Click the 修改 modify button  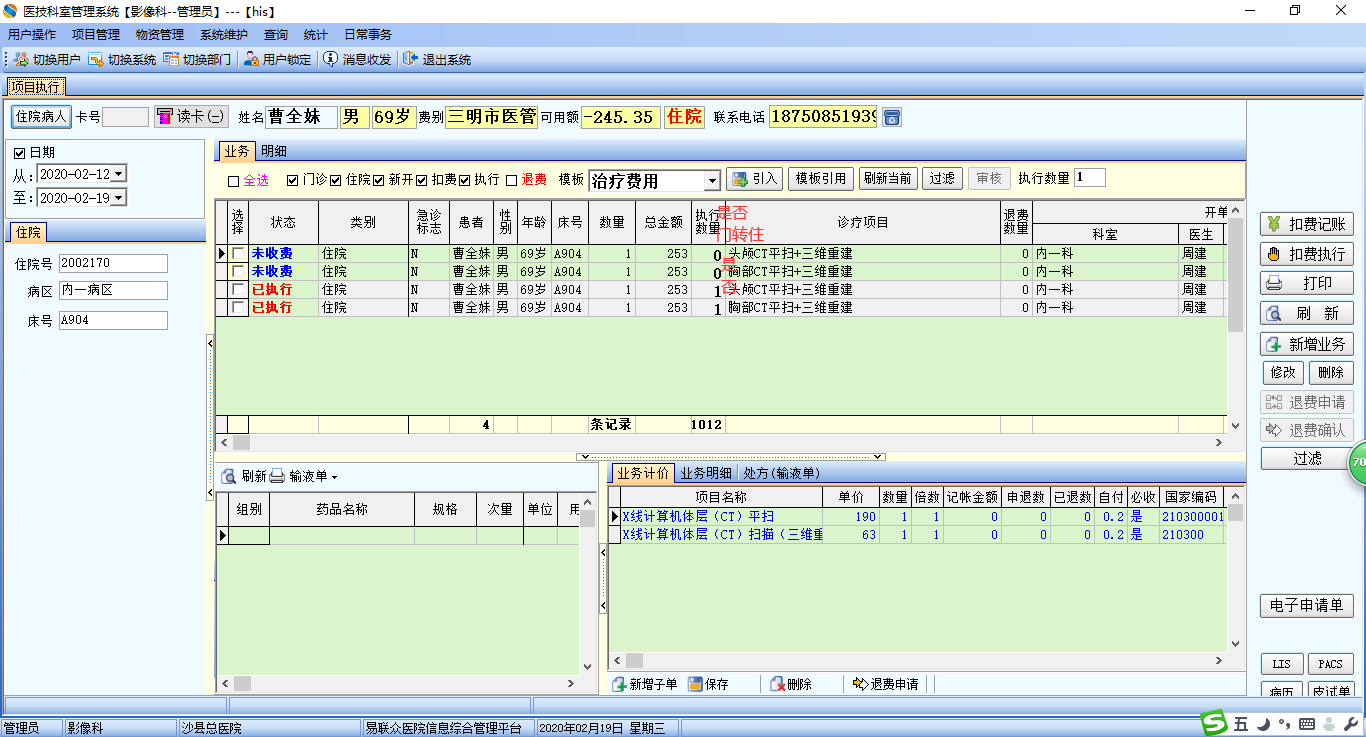1283,373
